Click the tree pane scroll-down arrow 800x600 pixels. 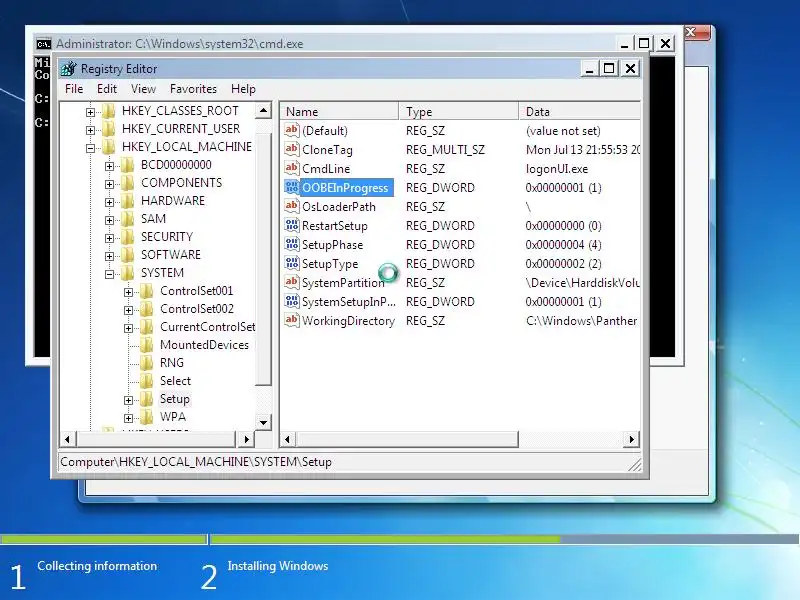pyautogui.click(x=263, y=422)
